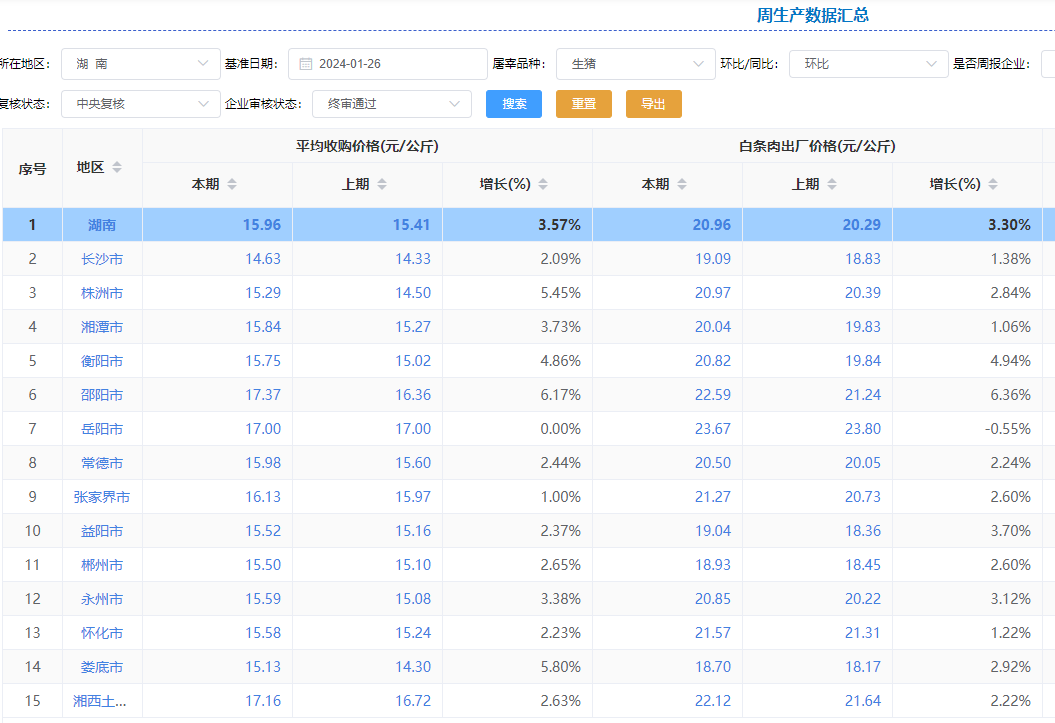Expand the 屠宰品种 dropdown showing 生猪
The width and height of the screenshot is (1055, 723).
[635, 64]
